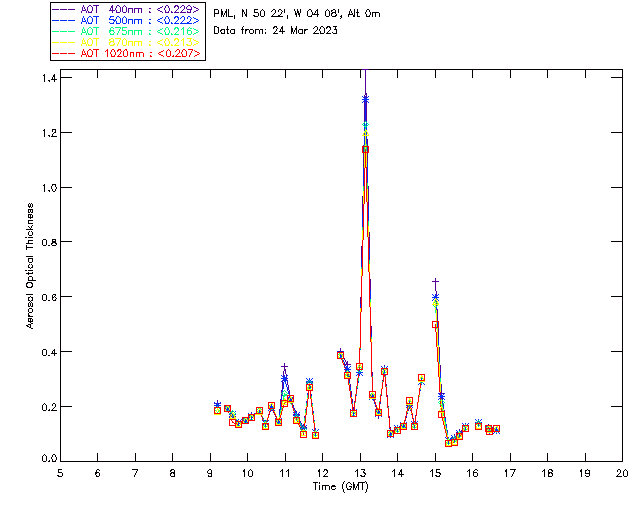Click the purple plus marker near 0.35 at 11h
This screenshot has height=512, width=640.
tap(284, 367)
